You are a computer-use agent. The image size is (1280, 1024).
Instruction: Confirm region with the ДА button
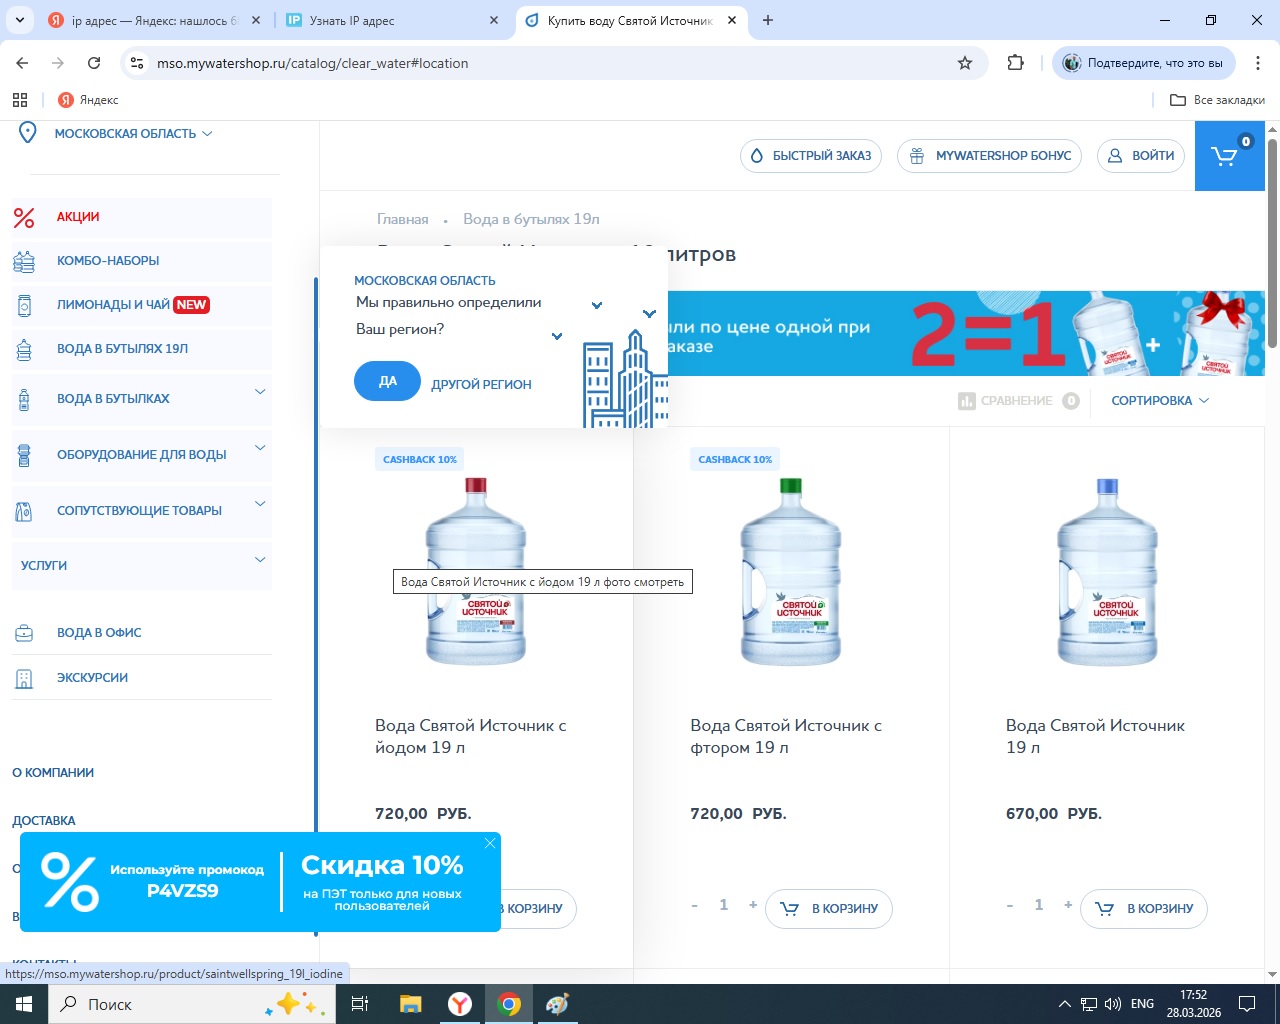387,381
